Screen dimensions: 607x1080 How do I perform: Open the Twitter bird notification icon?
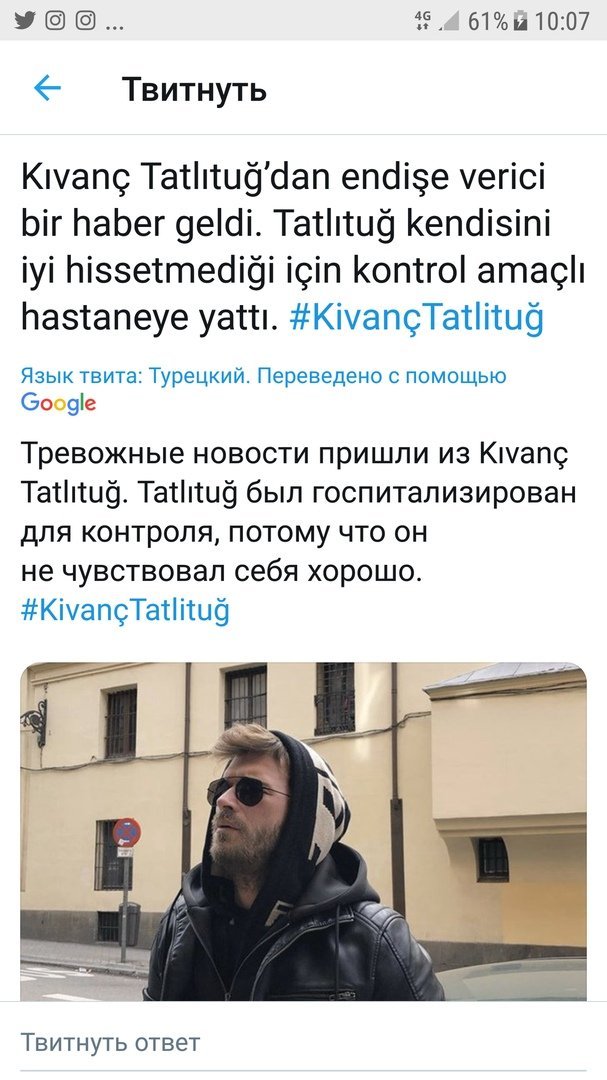pyautogui.click(x=25, y=21)
